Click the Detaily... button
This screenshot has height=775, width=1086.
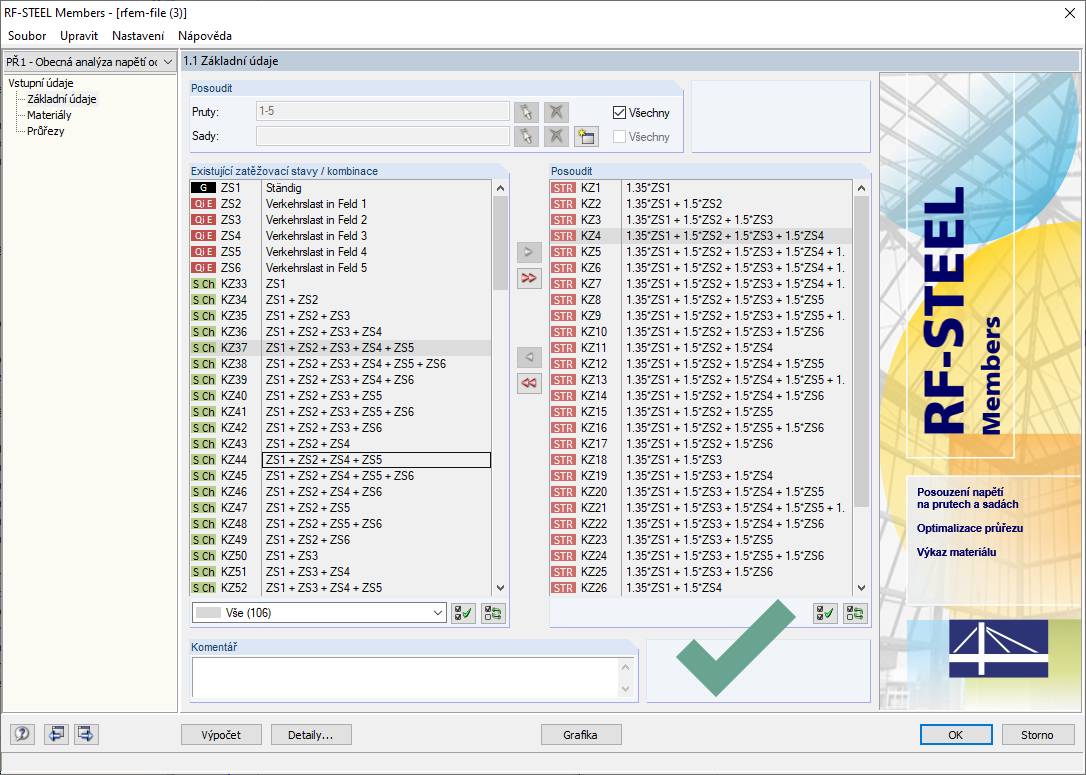pyautogui.click(x=311, y=735)
